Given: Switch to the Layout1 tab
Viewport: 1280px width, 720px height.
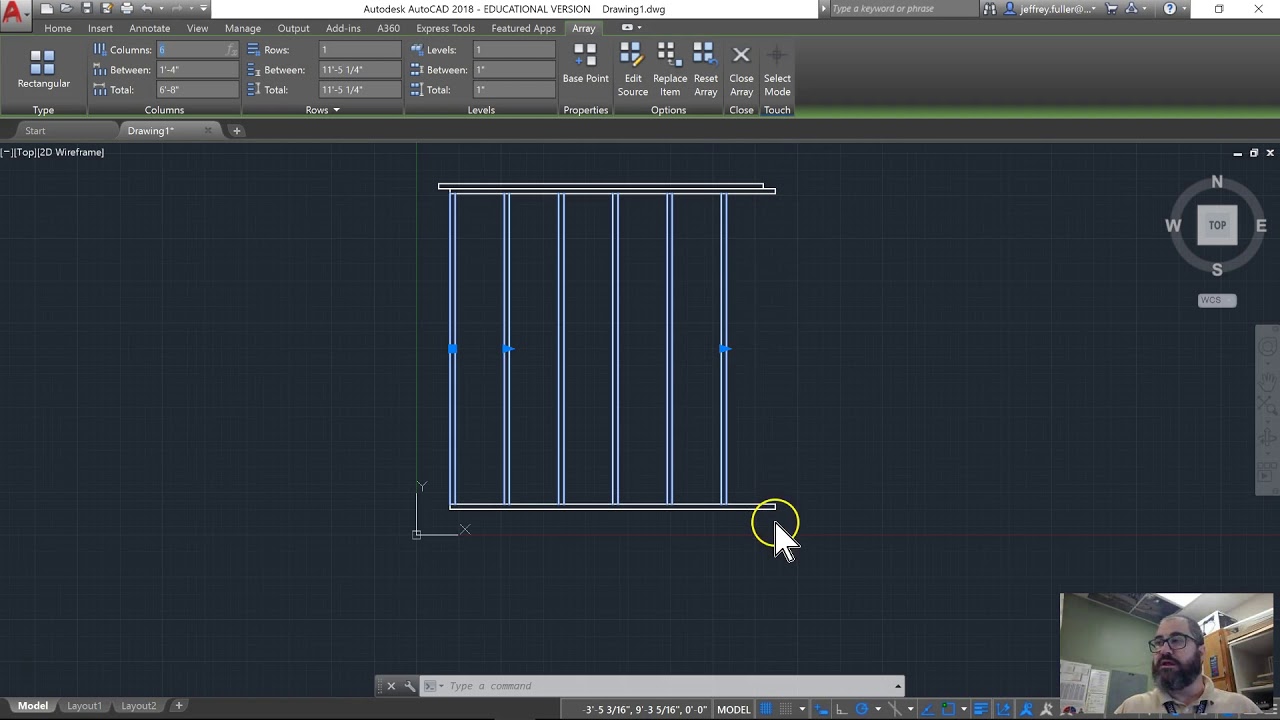Looking at the screenshot, I should [x=84, y=706].
